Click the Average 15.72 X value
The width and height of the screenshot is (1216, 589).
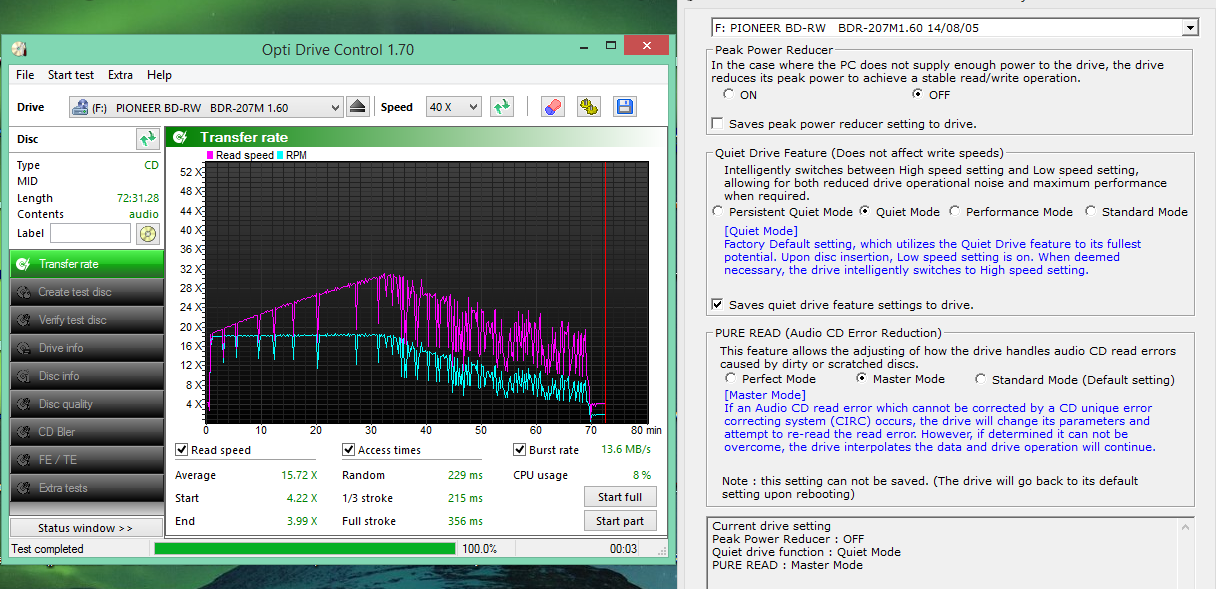coord(299,475)
